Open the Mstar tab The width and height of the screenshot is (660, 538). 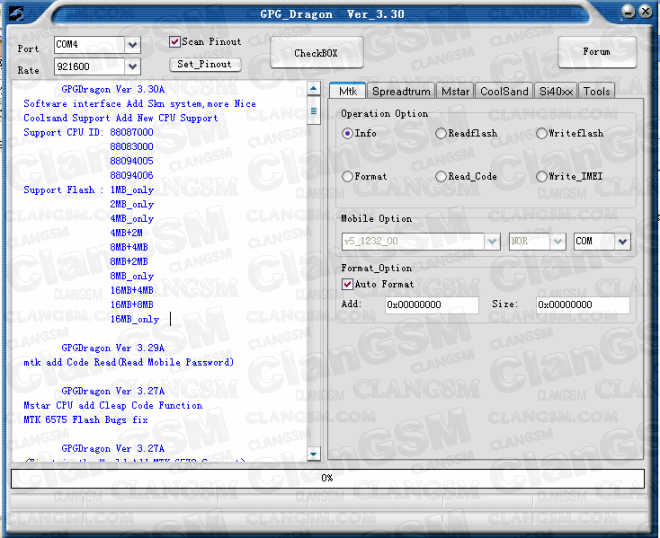point(455,91)
